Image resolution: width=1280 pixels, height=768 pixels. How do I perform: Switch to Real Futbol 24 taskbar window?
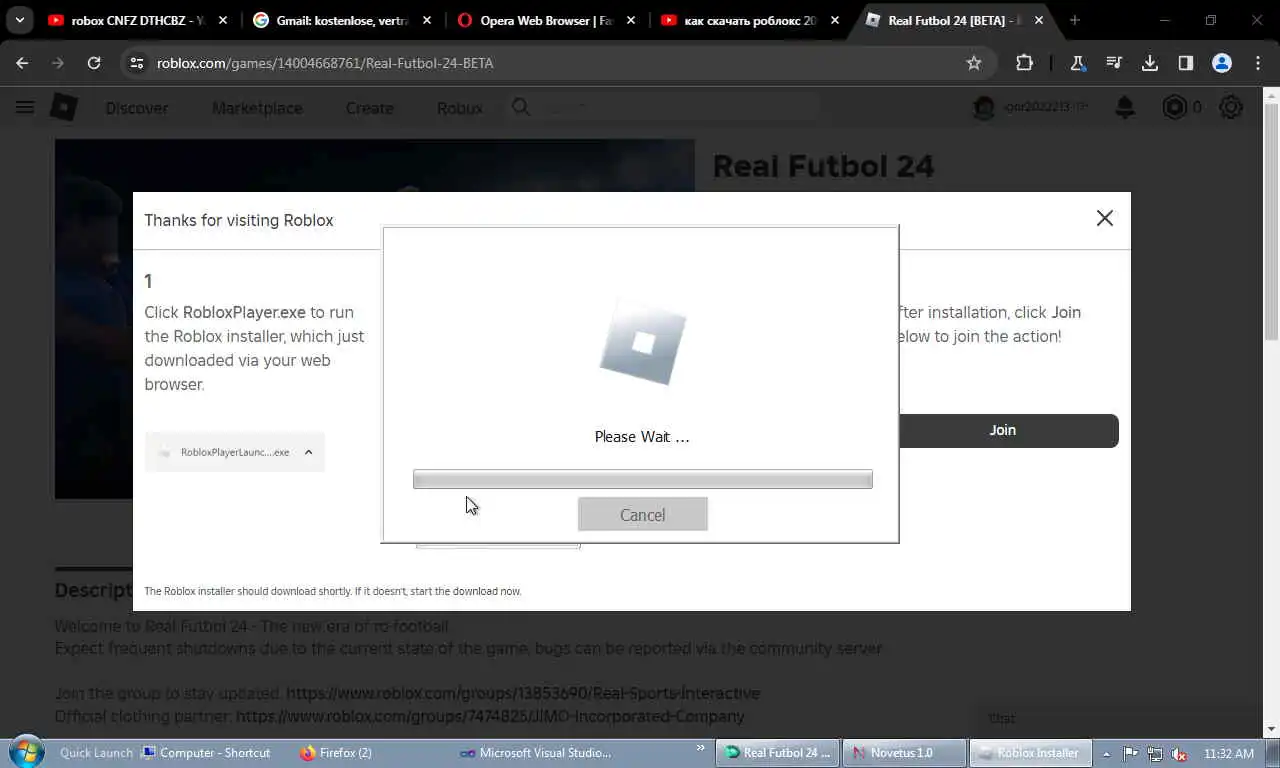777,753
